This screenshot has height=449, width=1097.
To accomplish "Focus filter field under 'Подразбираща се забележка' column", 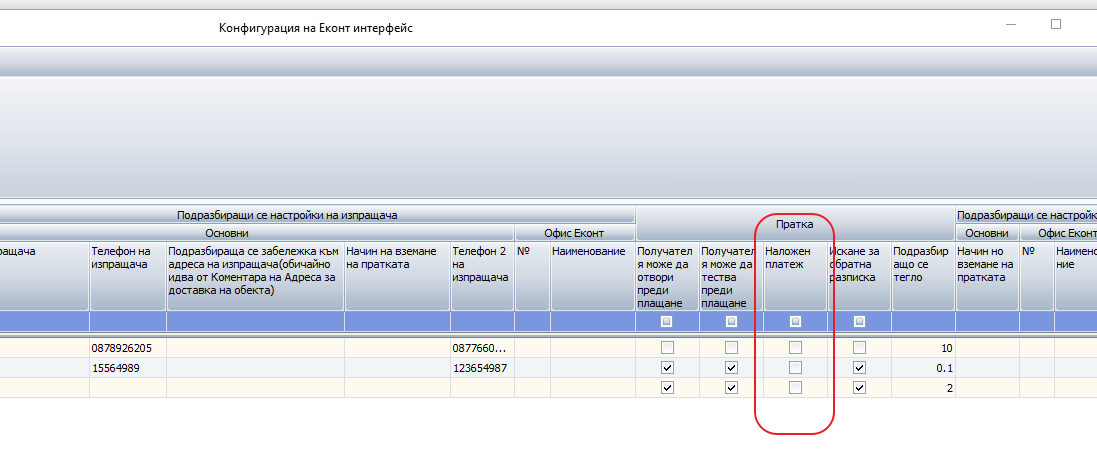I will 255,322.
